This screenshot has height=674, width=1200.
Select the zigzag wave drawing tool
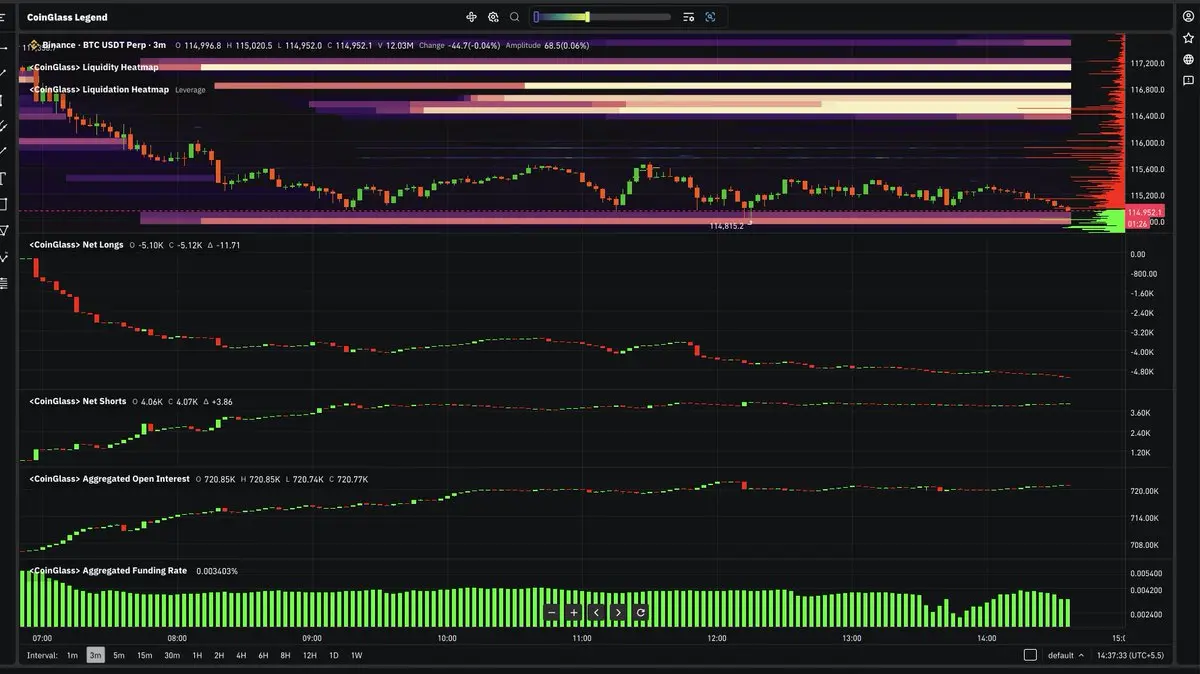[x=4, y=257]
